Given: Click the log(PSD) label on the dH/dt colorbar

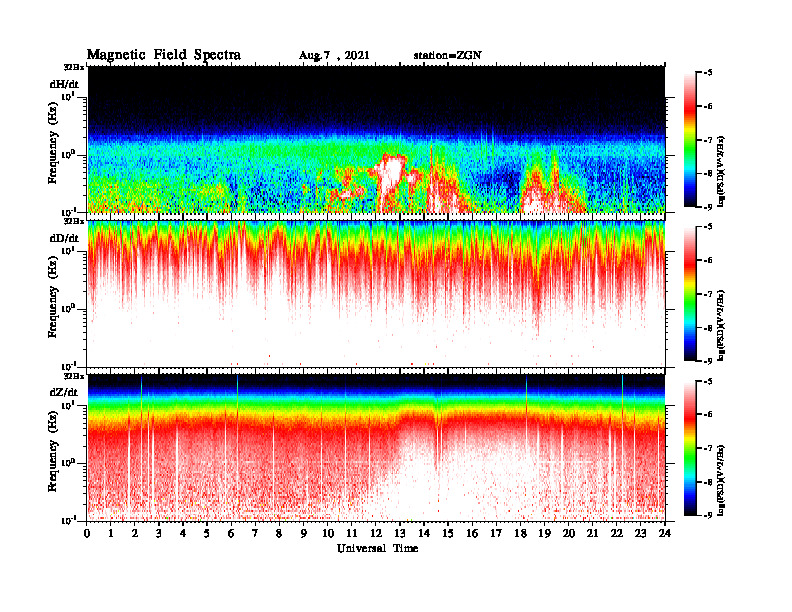Looking at the screenshot, I should [x=721, y=171].
